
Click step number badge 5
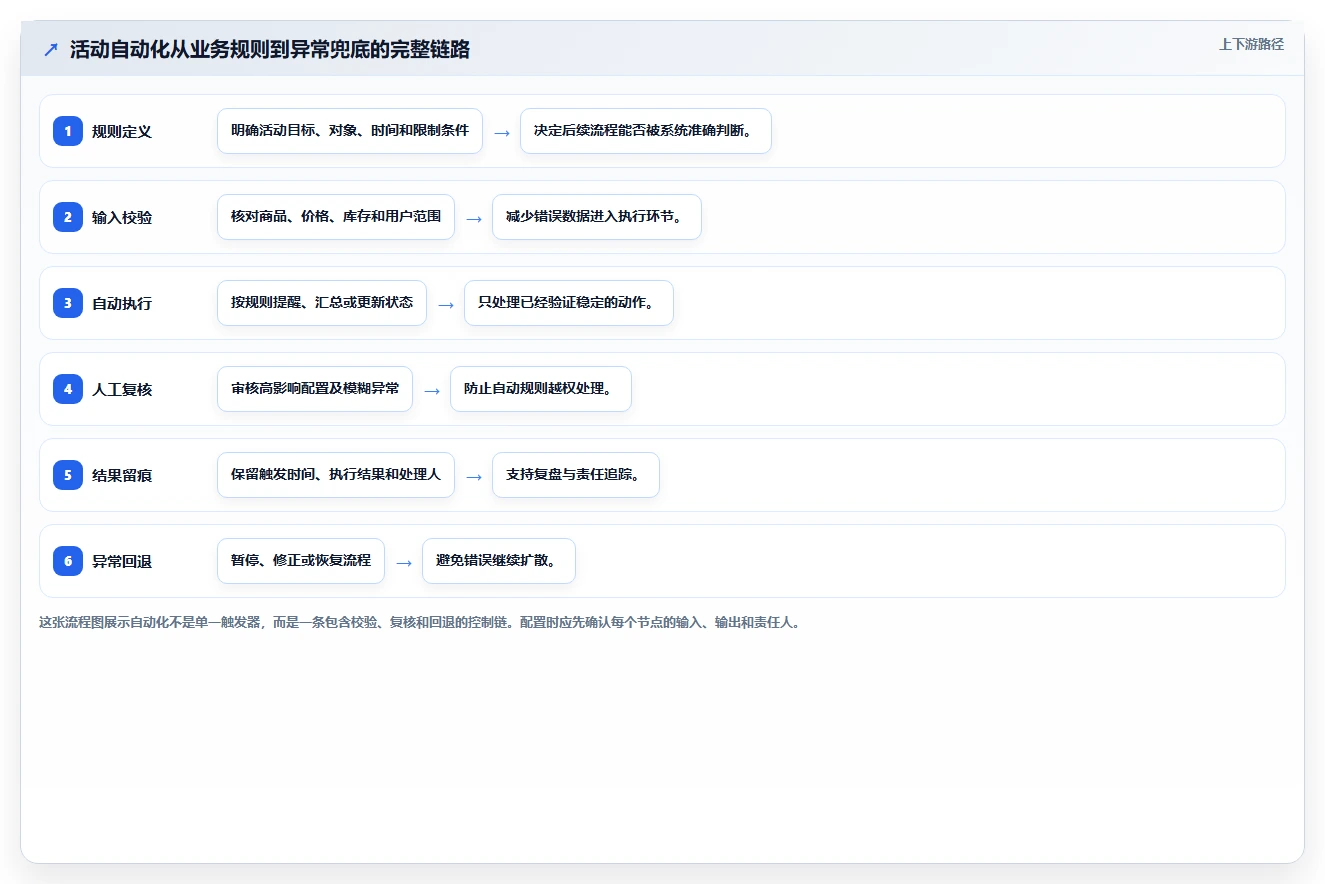click(x=68, y=474)
